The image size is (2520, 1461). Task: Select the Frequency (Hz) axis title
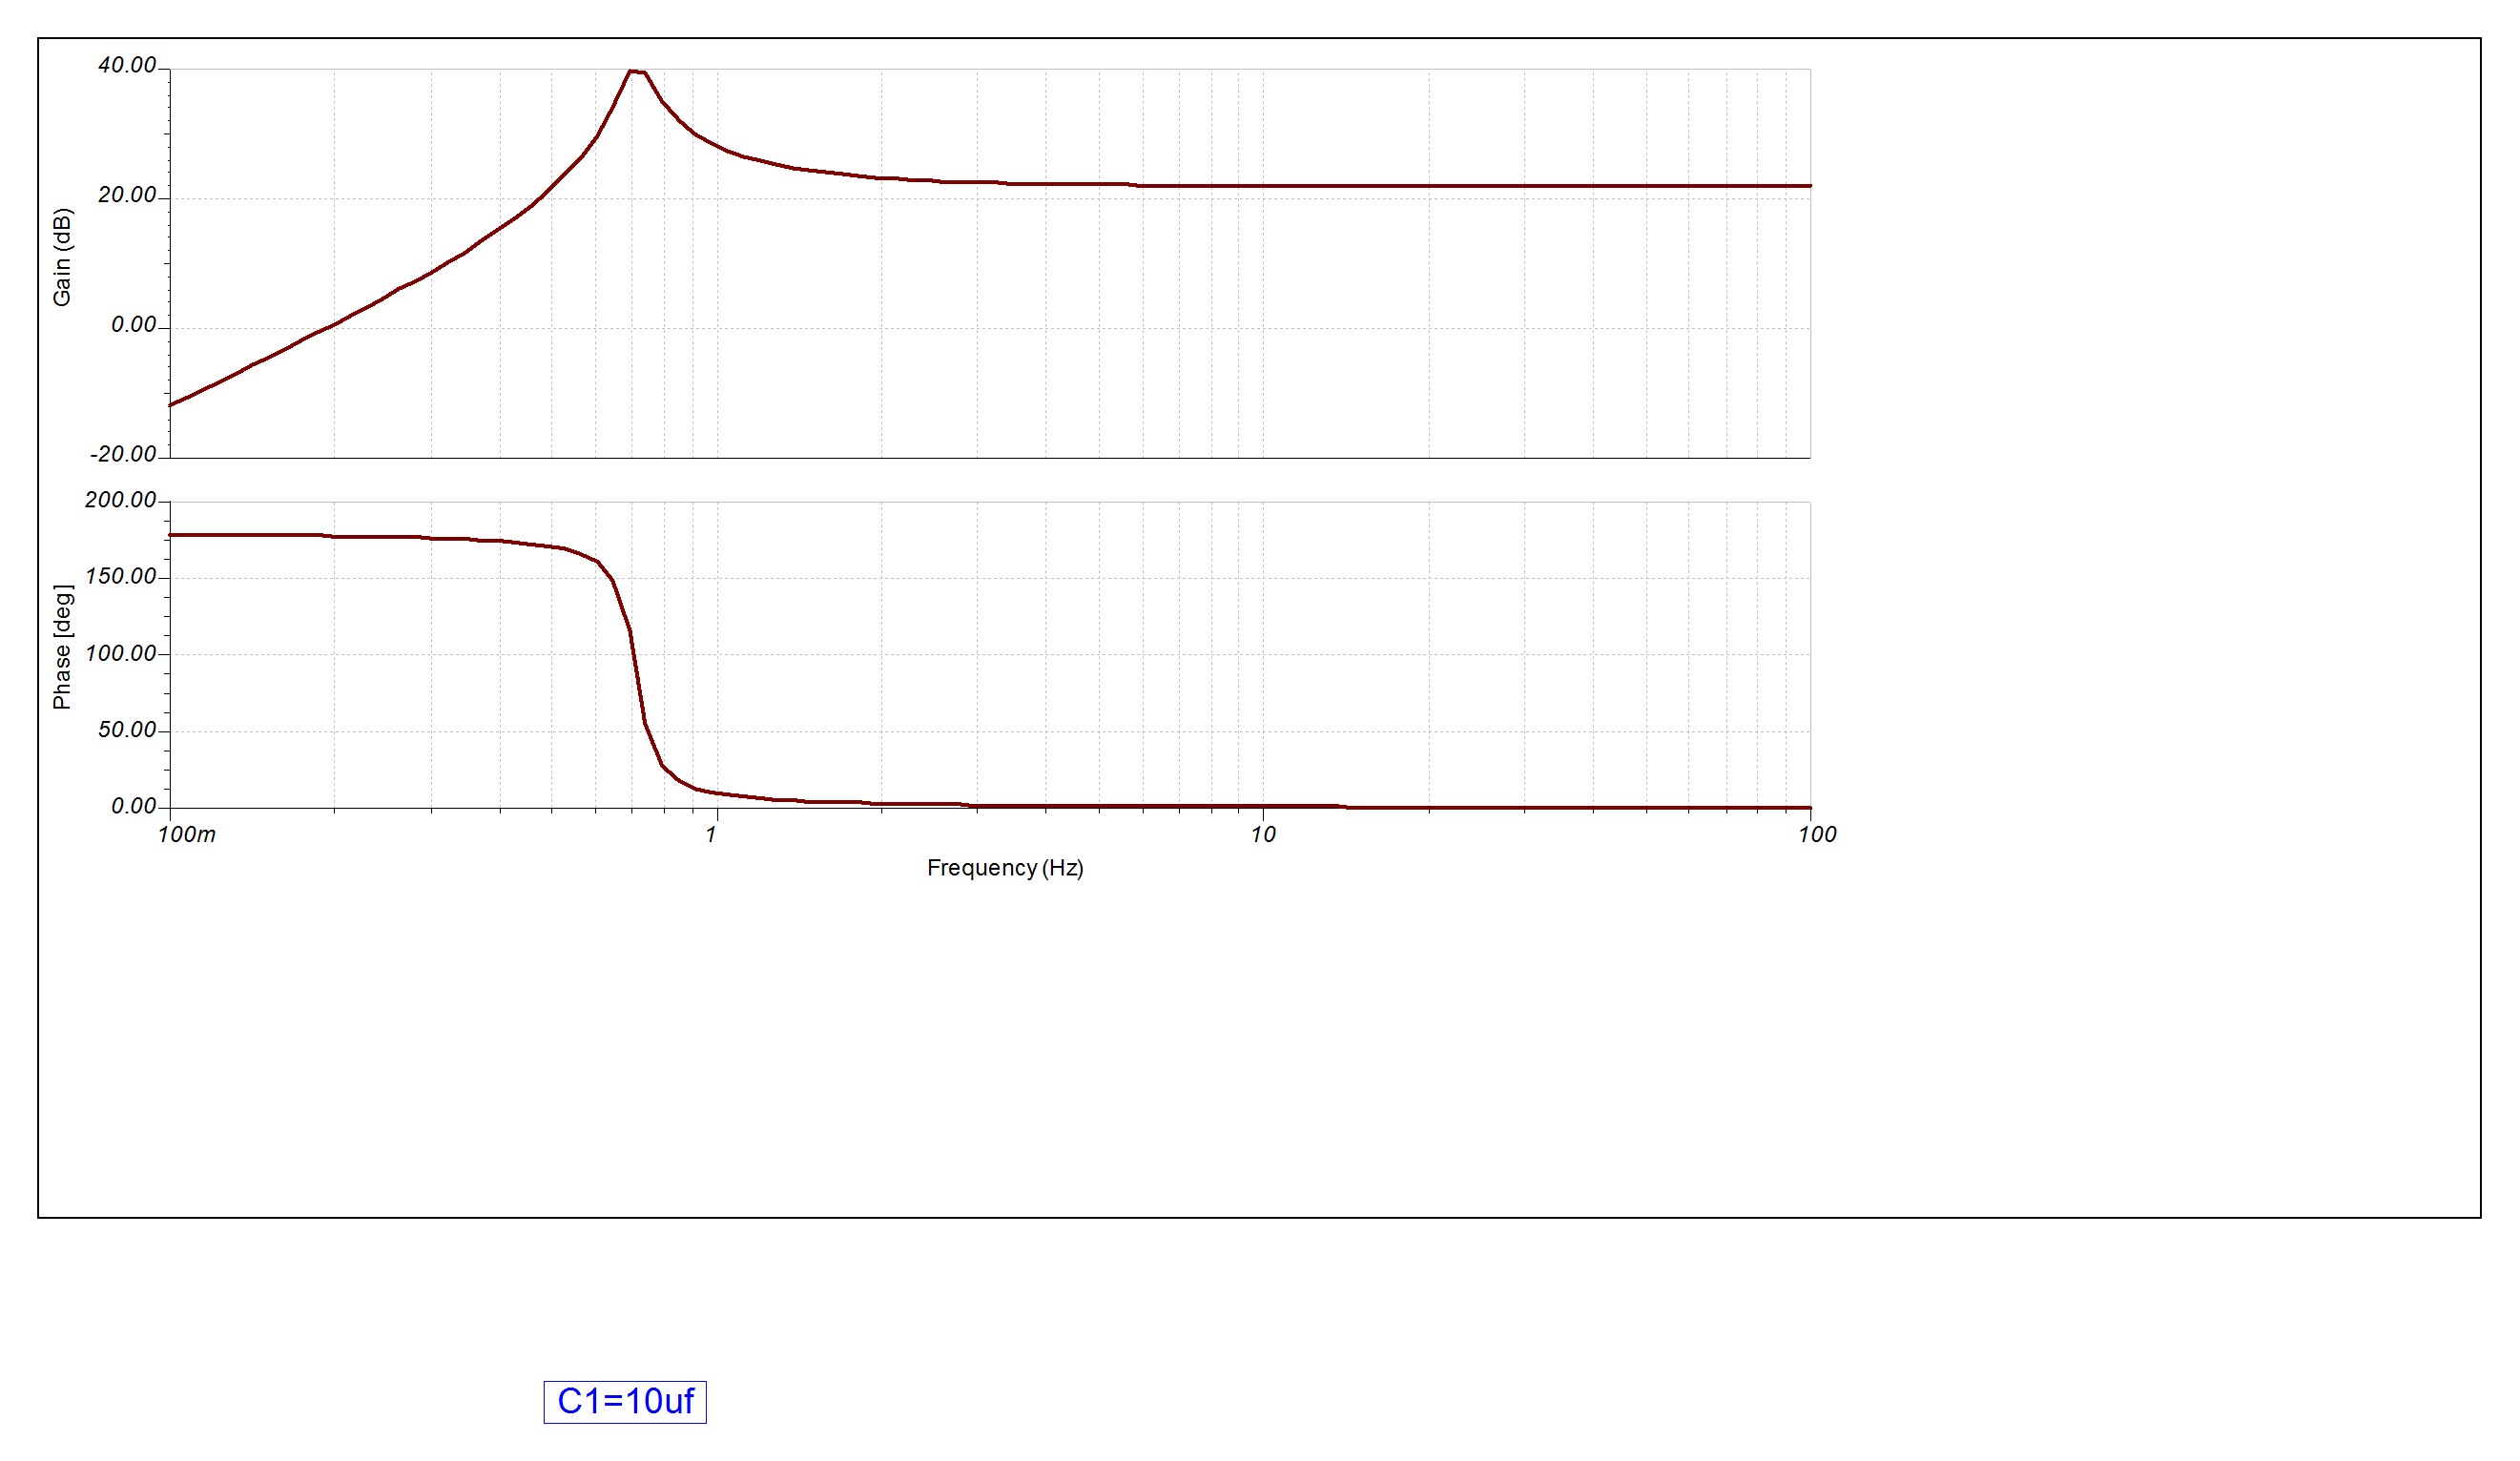pyautogui.click(x=1005, y=868)
